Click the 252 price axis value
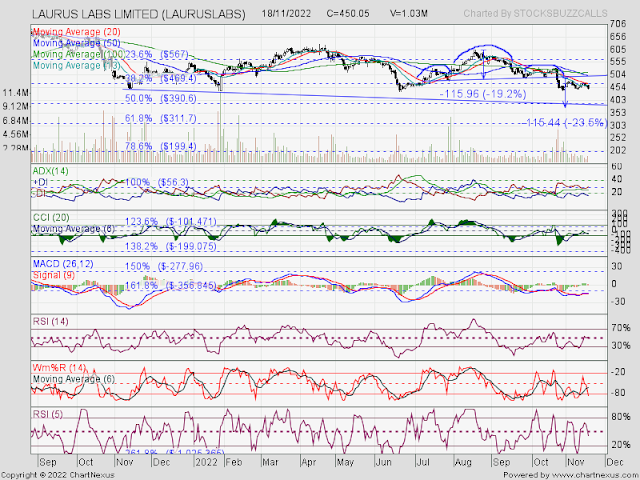The height and width of the screenshot is (480, 640). (x=618, y=138)
